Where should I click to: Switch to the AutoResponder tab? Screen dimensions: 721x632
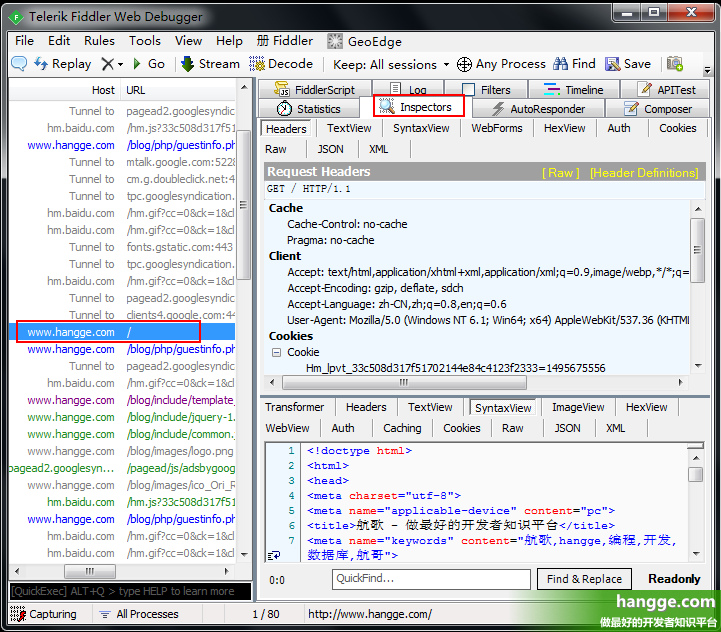(538, 109)
